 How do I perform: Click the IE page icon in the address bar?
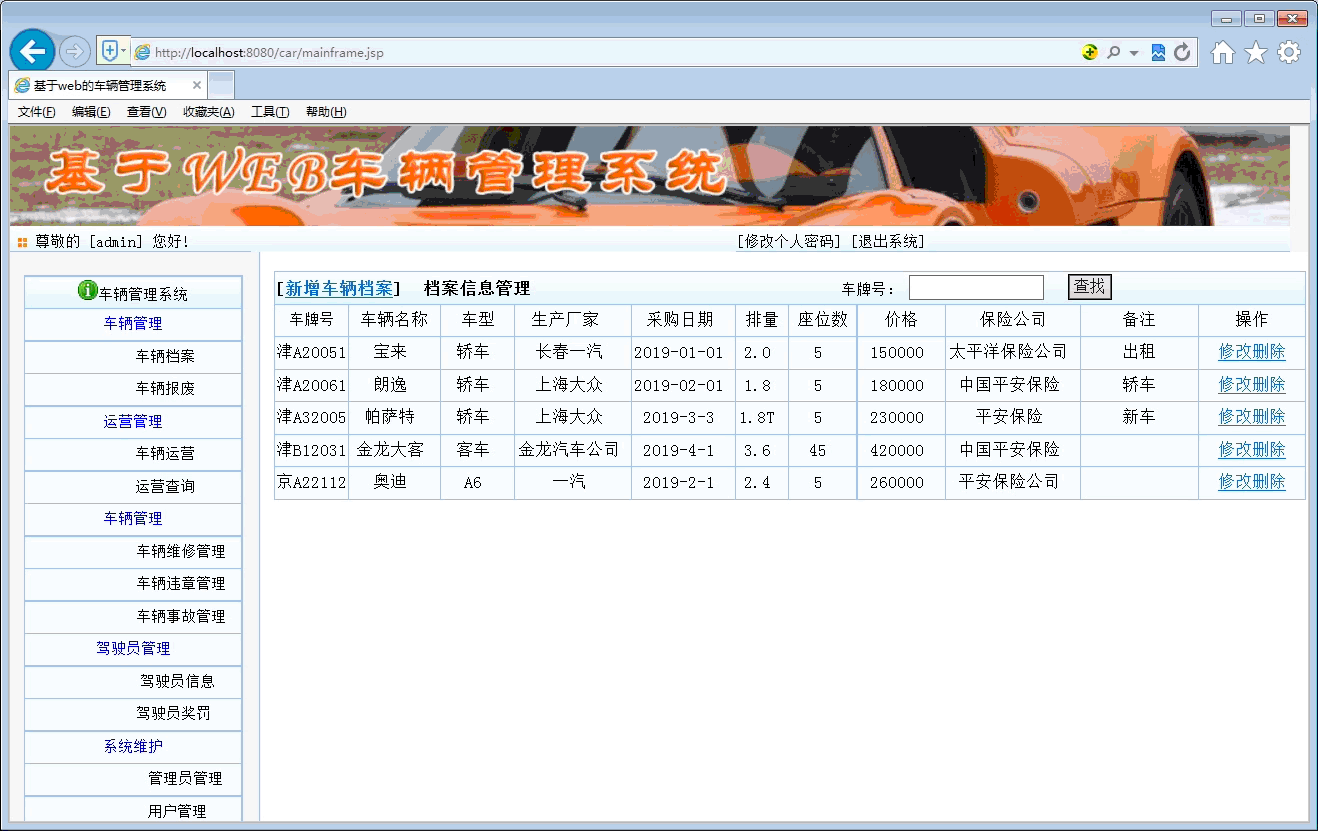[x=142, y=53]
